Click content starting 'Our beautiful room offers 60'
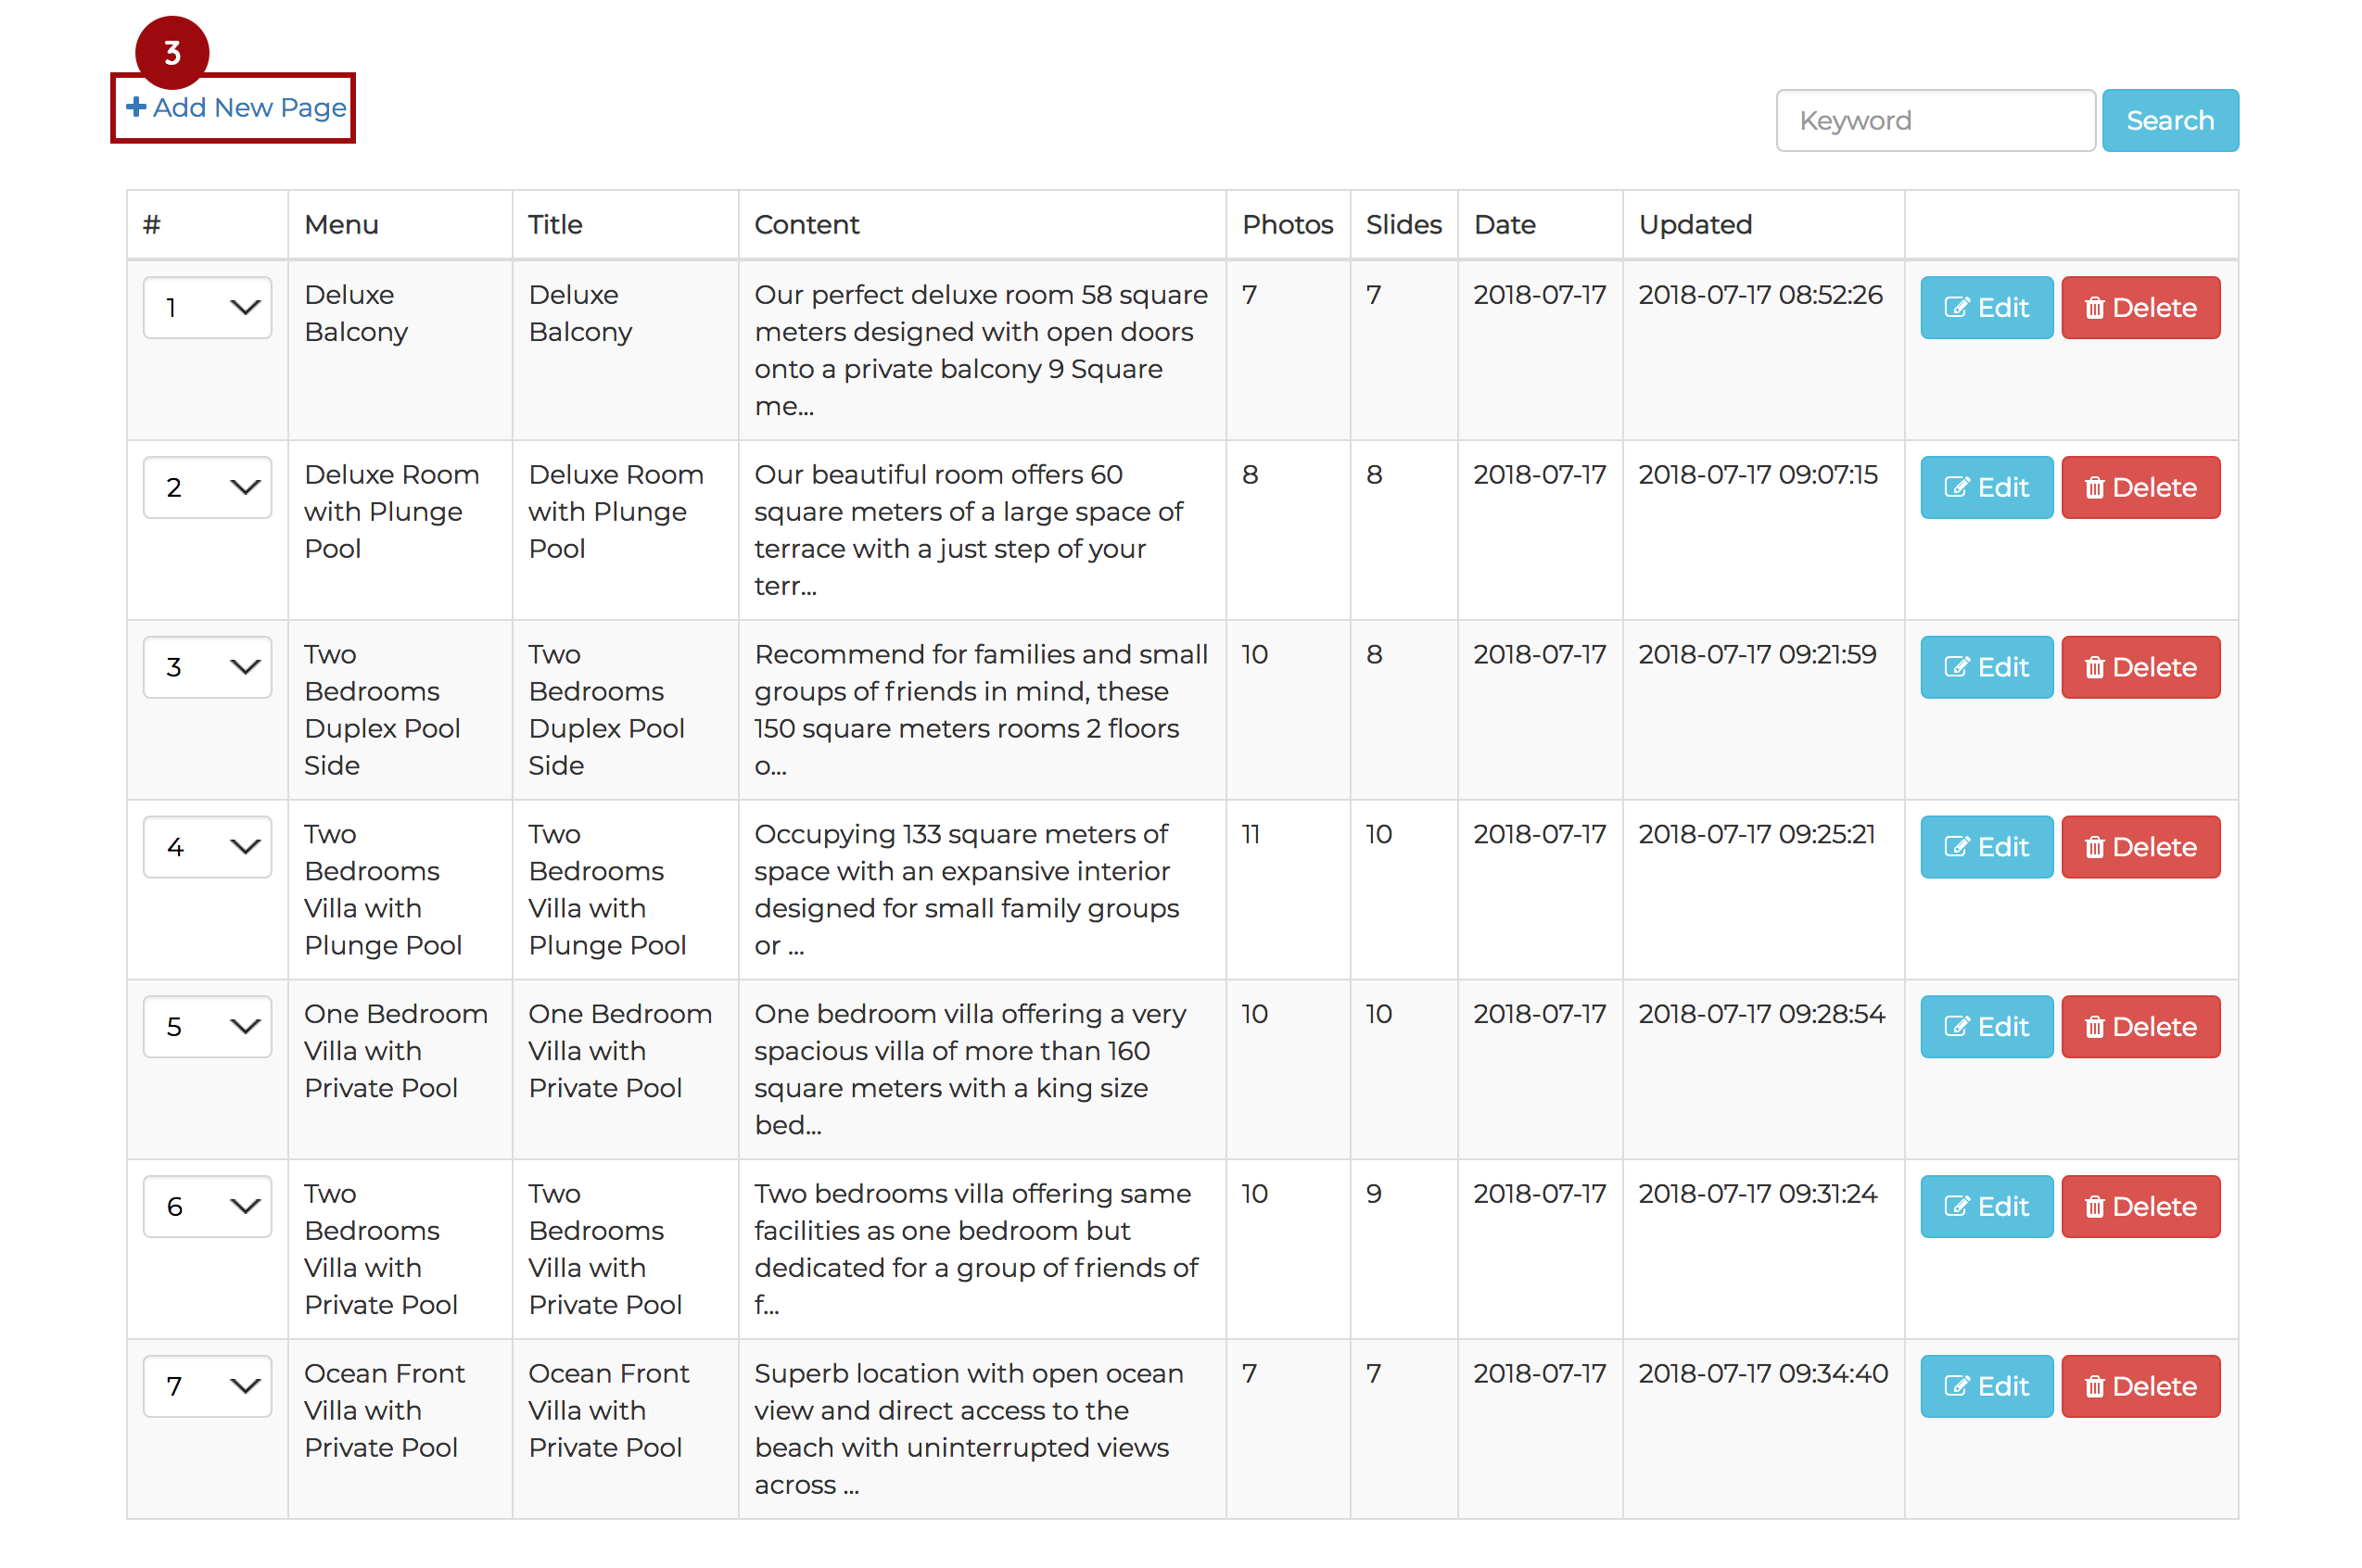 (x=968, y=530)
